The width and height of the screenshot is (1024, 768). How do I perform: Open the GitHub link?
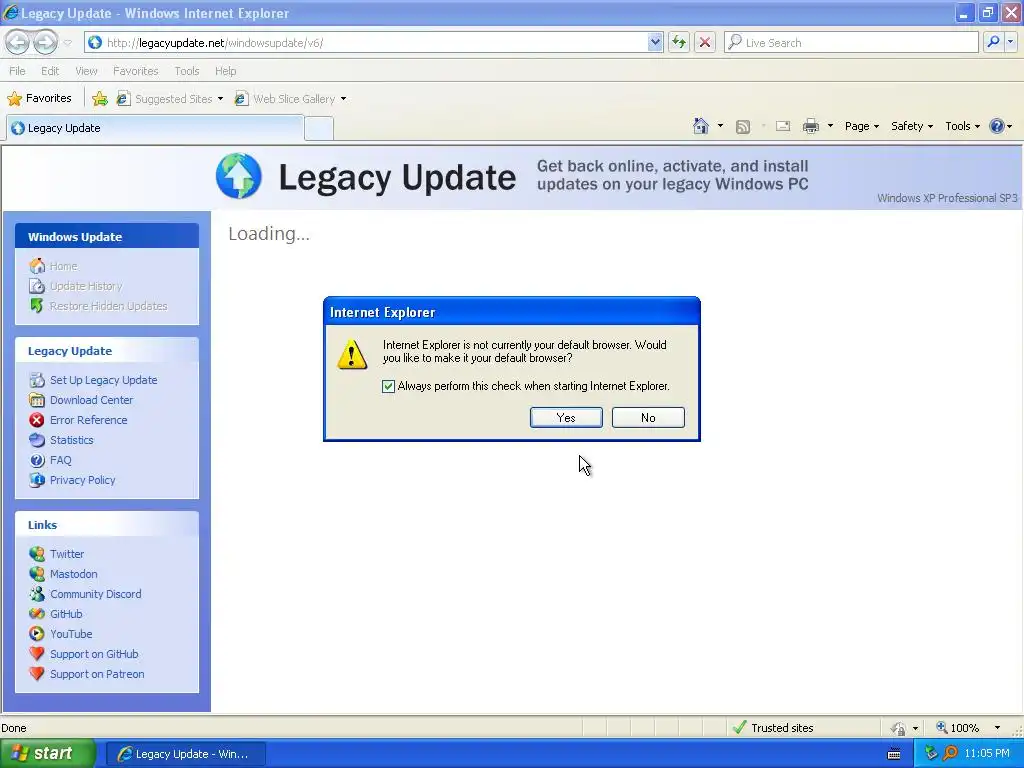[66, 615]
